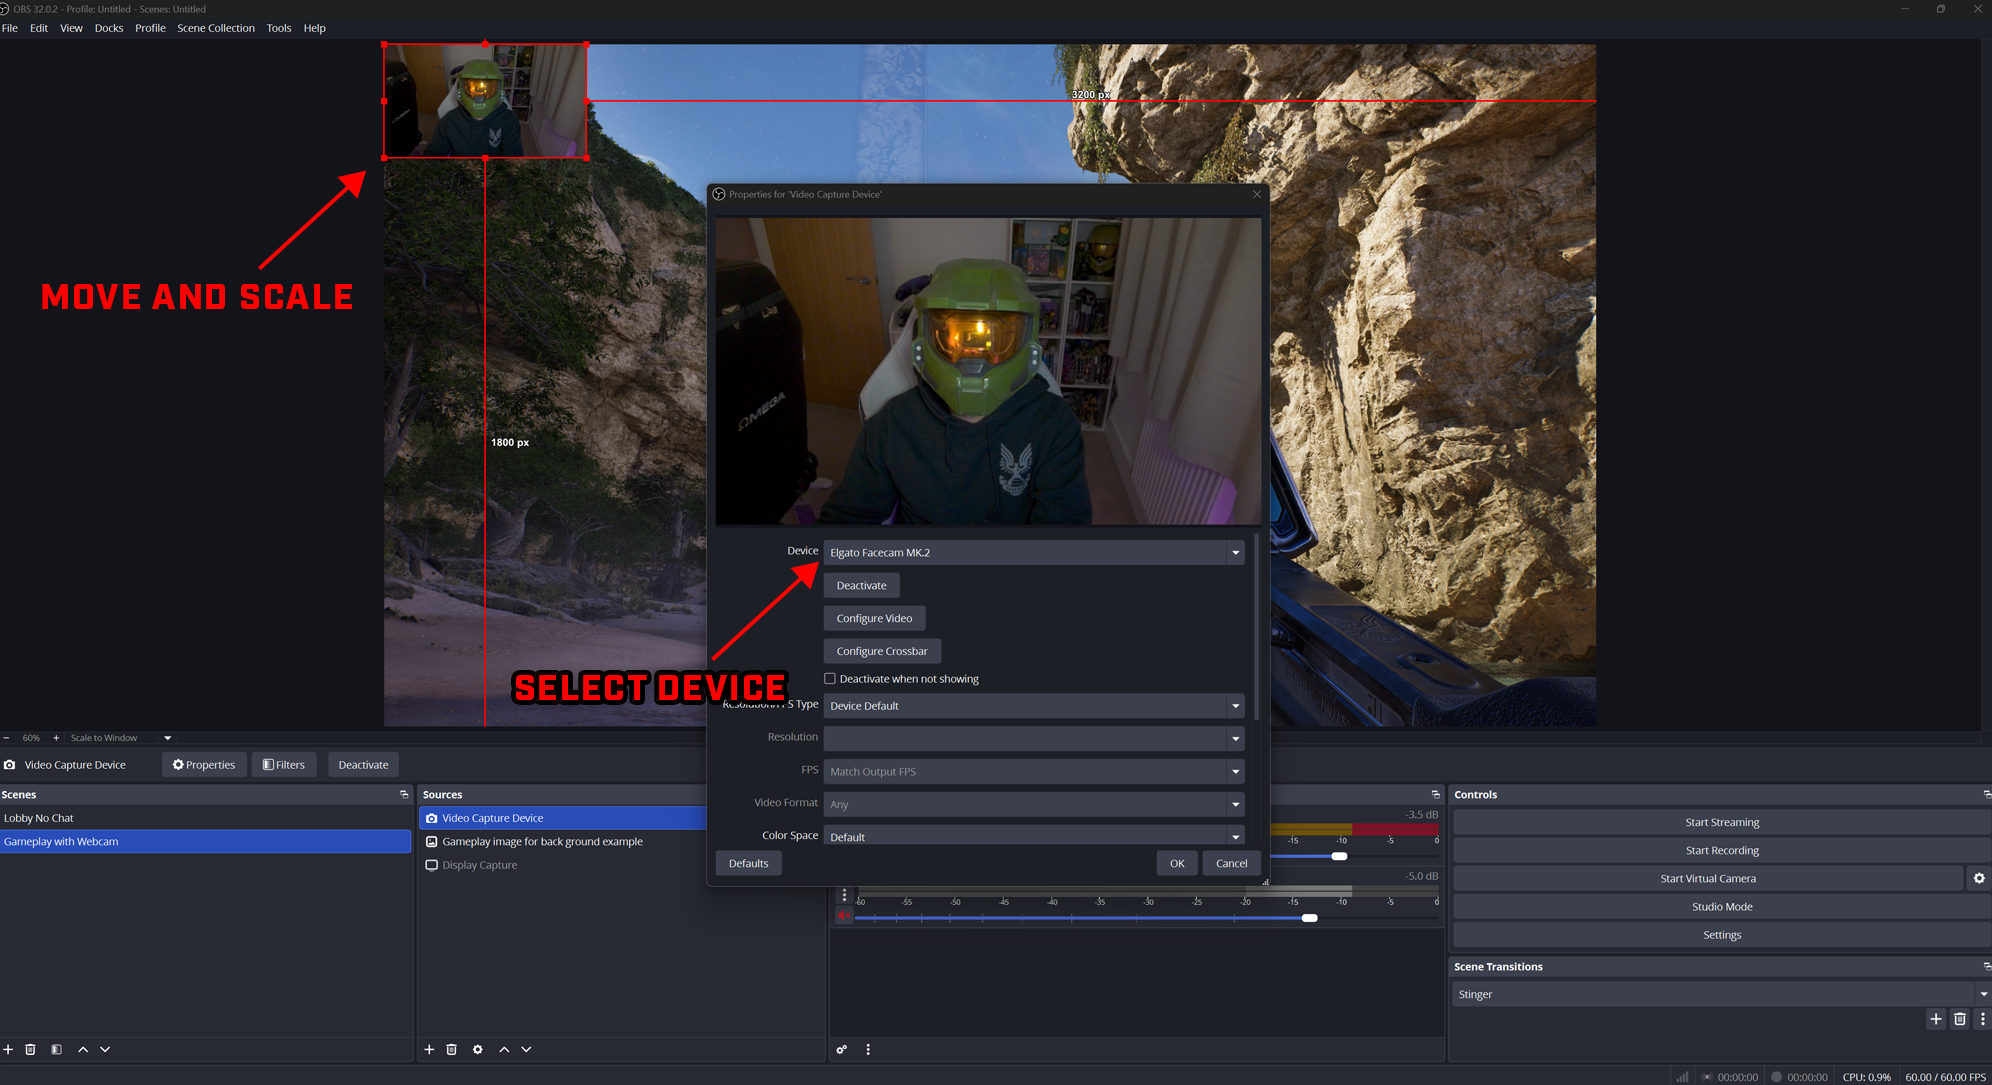This screenshot has width=1992, height=1085.
Task: Add a new scene with plus icon
Action: tap(8, 1049)
